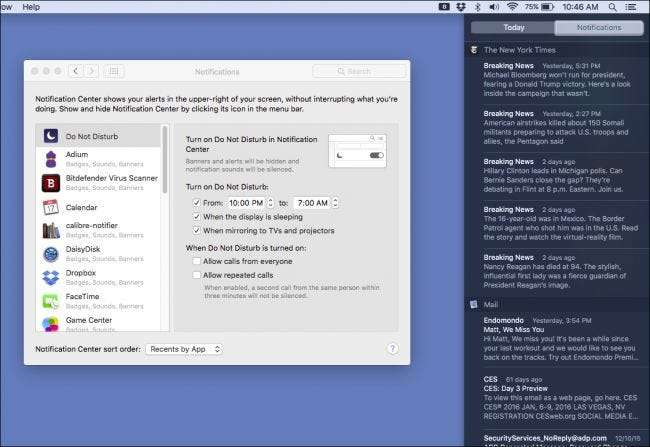This screenshot has width=650, height=447.
Task: Open Dropbox menu bar icon
Action: pos(461,7)
